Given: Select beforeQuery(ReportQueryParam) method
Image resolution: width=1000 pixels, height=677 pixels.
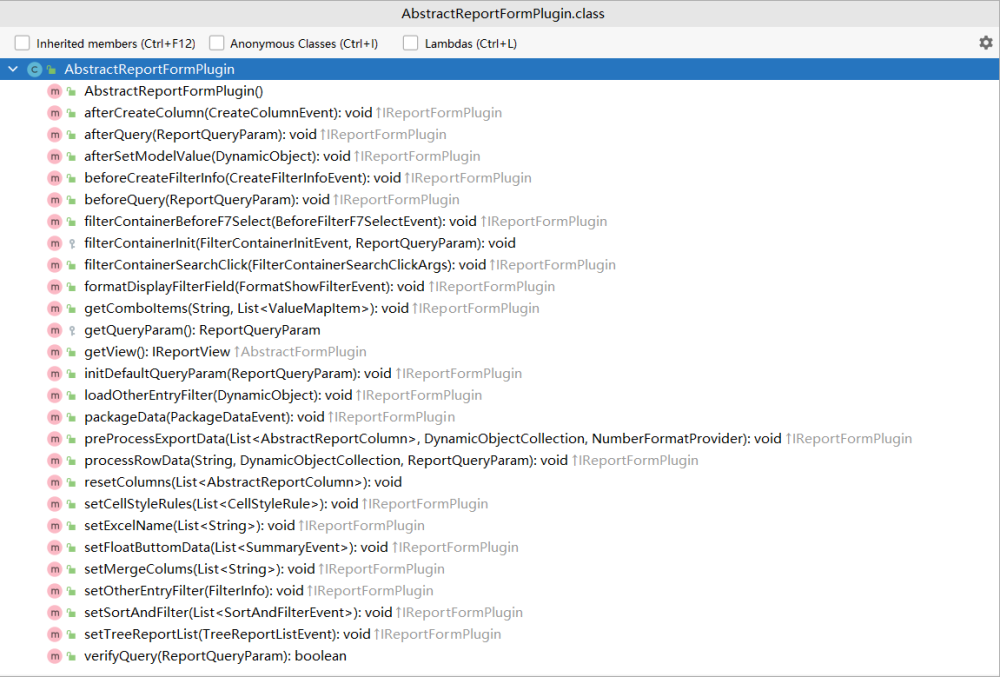Looking at the screenshot, I should click(499, 200).
